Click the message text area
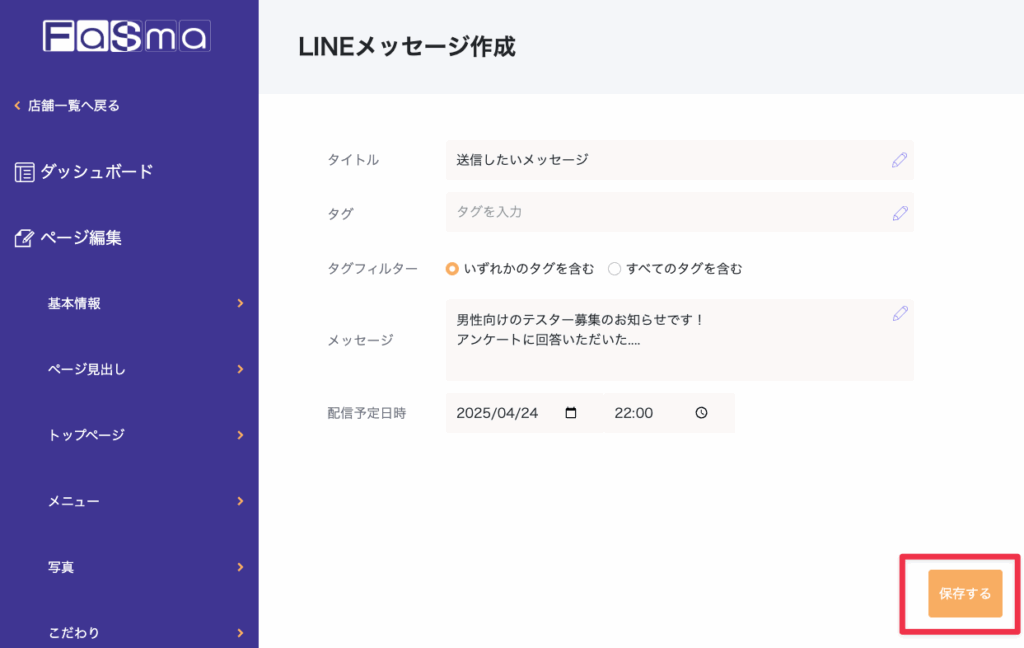1024x648 pixels. [x=660, y=340]
